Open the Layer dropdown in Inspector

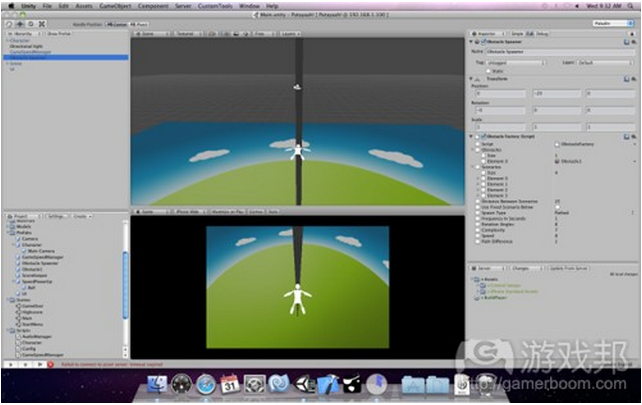click(606, 63)
